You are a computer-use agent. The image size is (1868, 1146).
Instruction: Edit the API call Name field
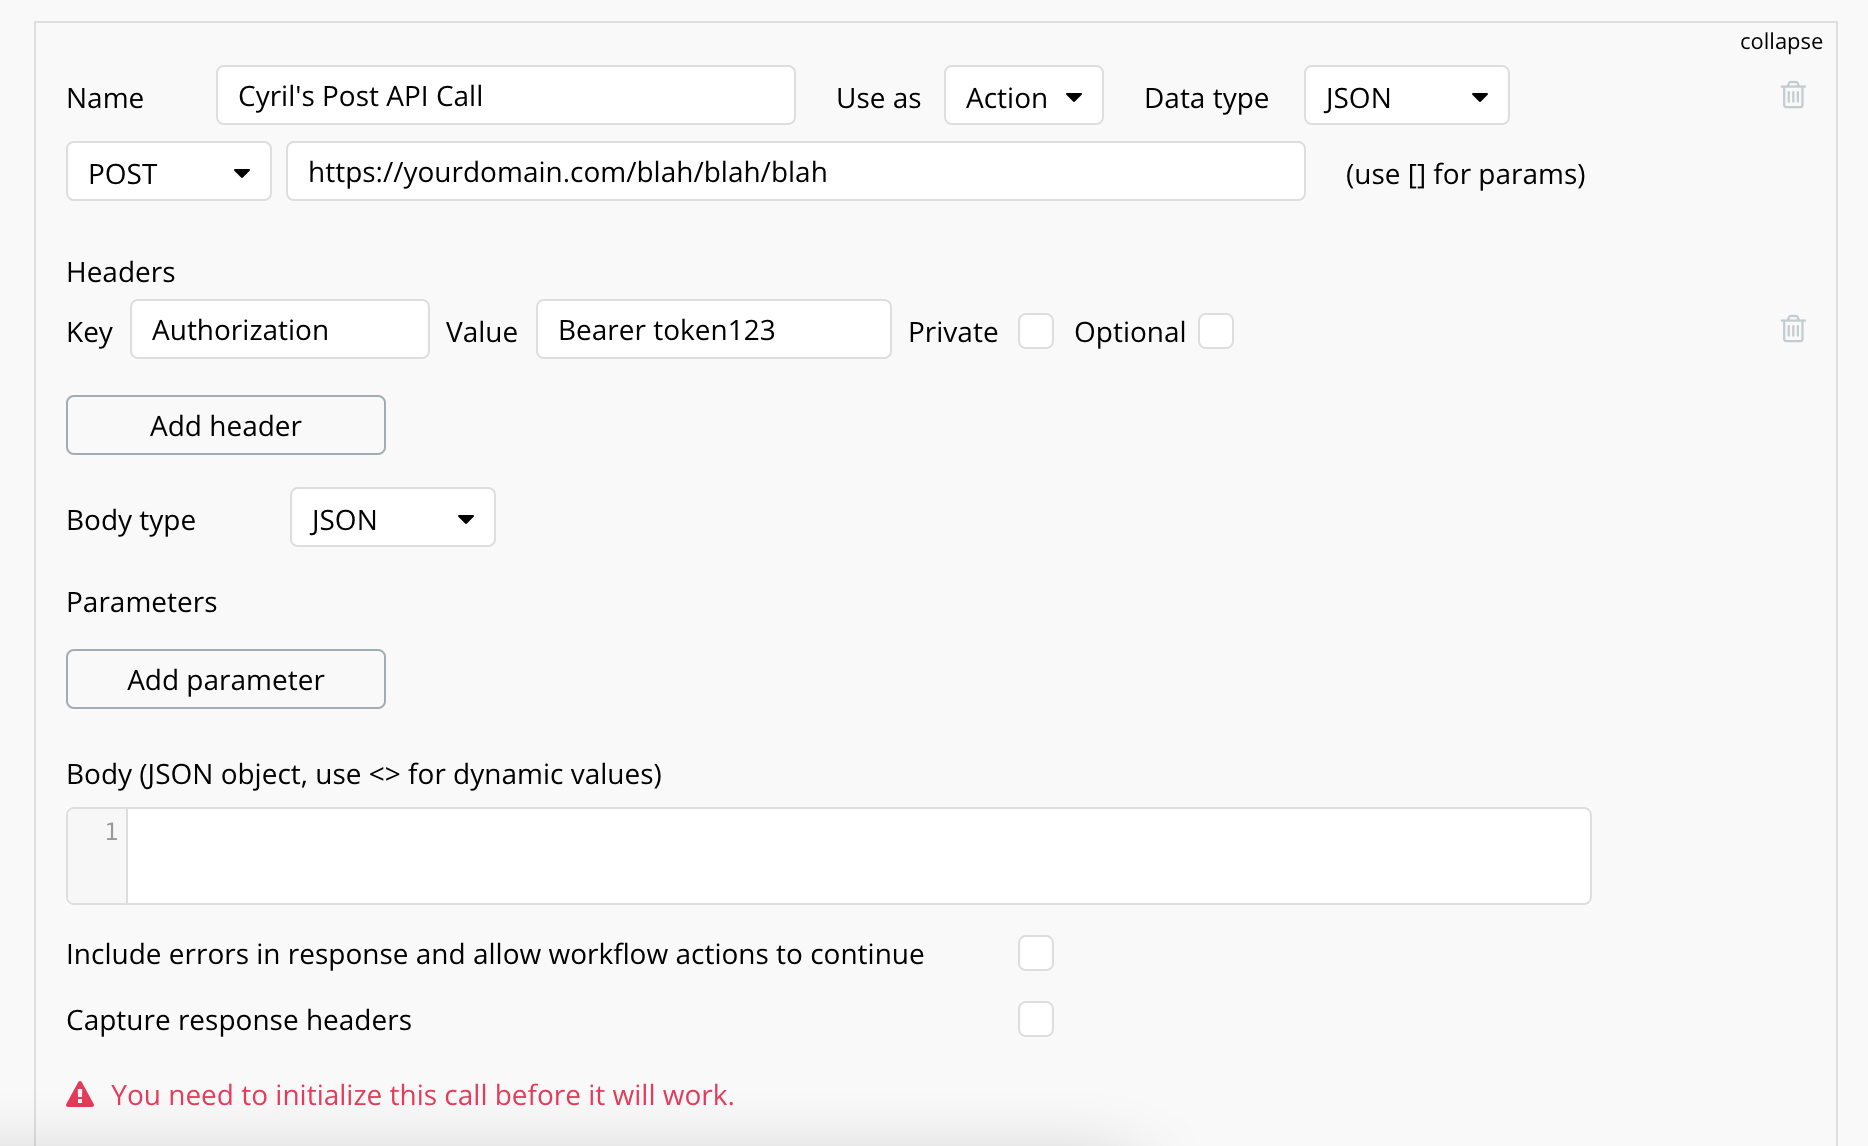(x=505, y=96)
